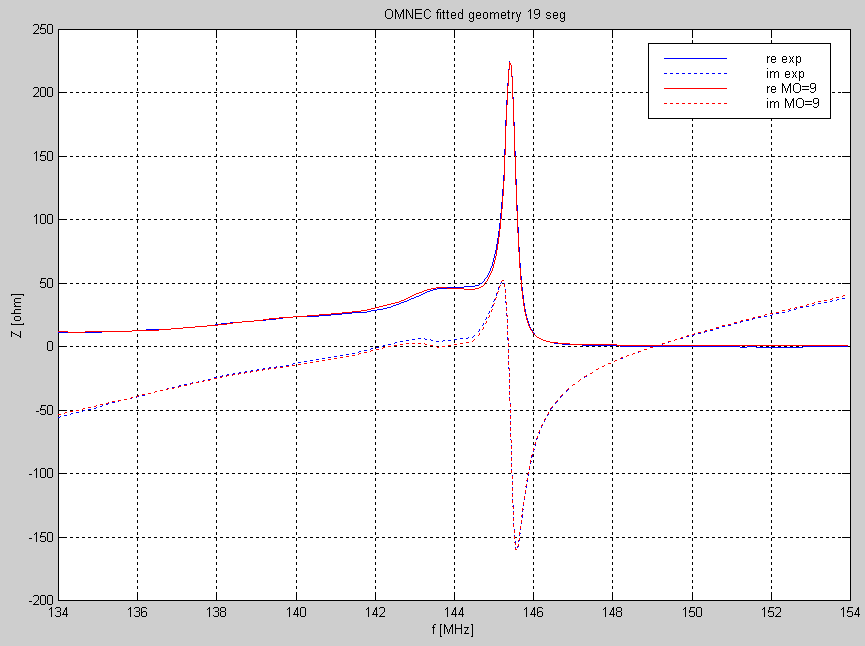Click the y-axis tick label 150

pos(43,156)
